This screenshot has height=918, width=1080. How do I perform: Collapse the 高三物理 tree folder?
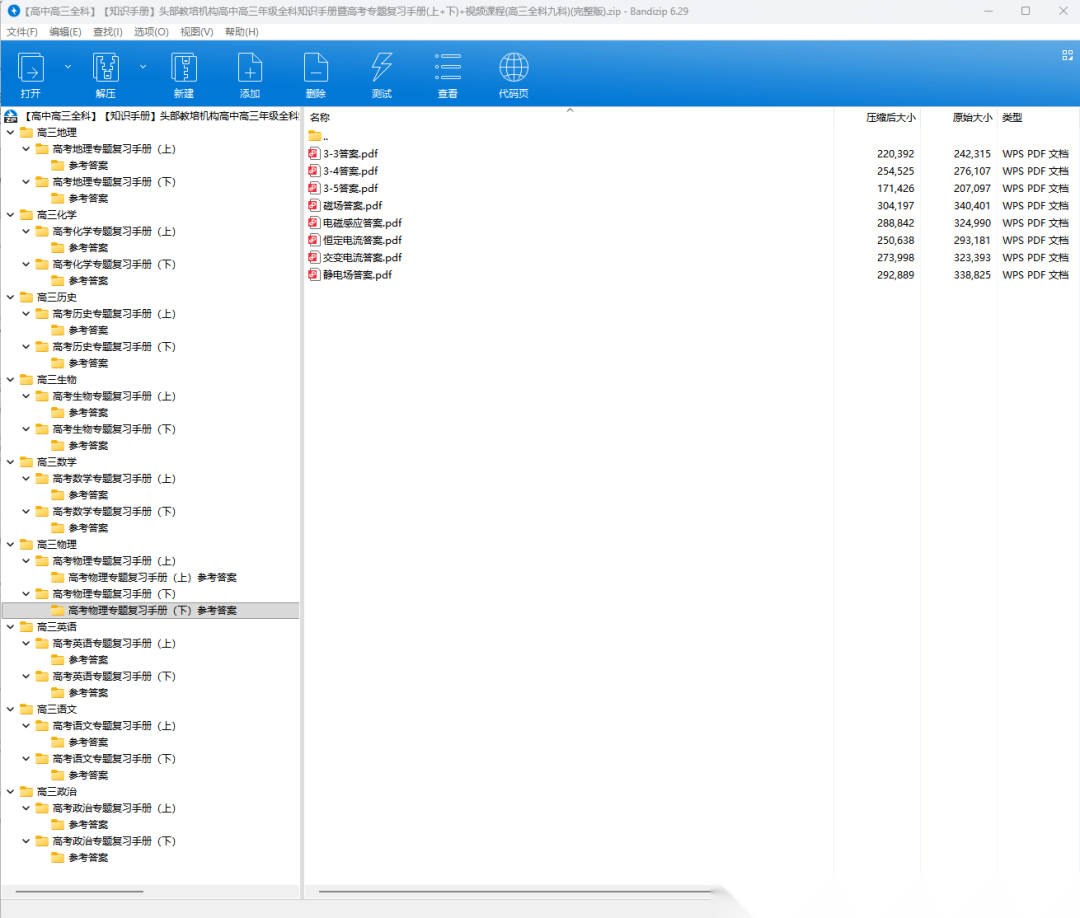(10, 545)
